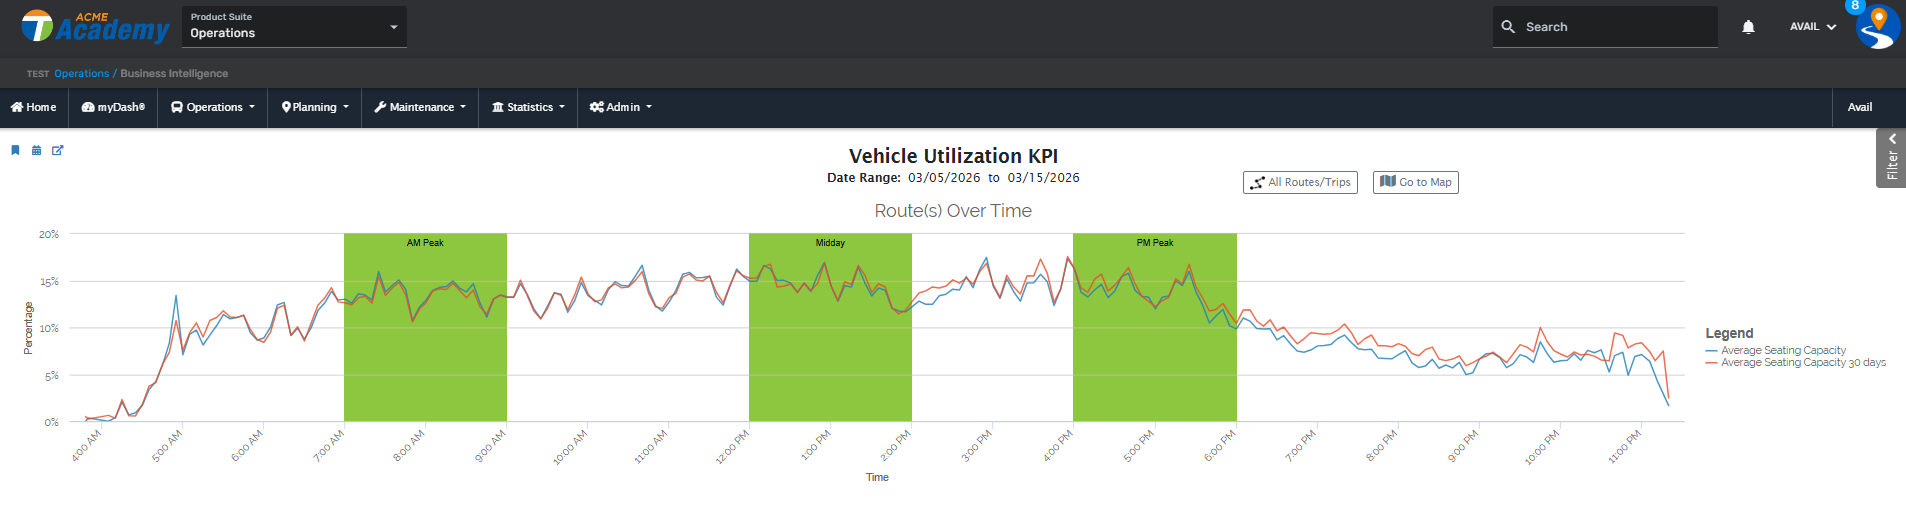The width and height of the screenshot is (1906, 512).
Task: Click the bookmark icon above the chart
Action: click(x=15, y=150)
